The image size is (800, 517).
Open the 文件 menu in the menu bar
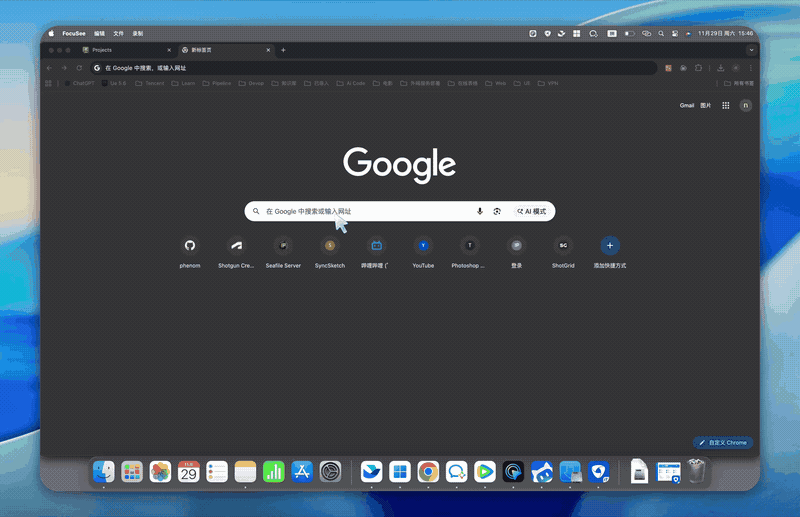pos(118,34)
